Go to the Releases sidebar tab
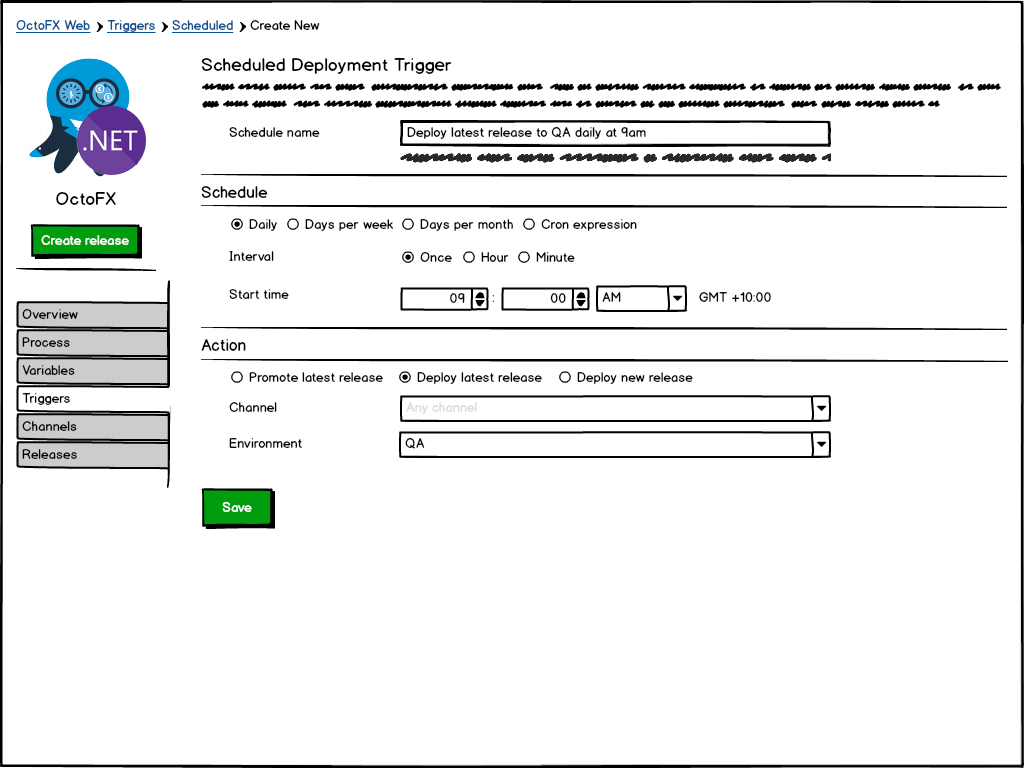The height and width of the screenshot is (768, 1024). pyautogui.click(x=92, y=455)
